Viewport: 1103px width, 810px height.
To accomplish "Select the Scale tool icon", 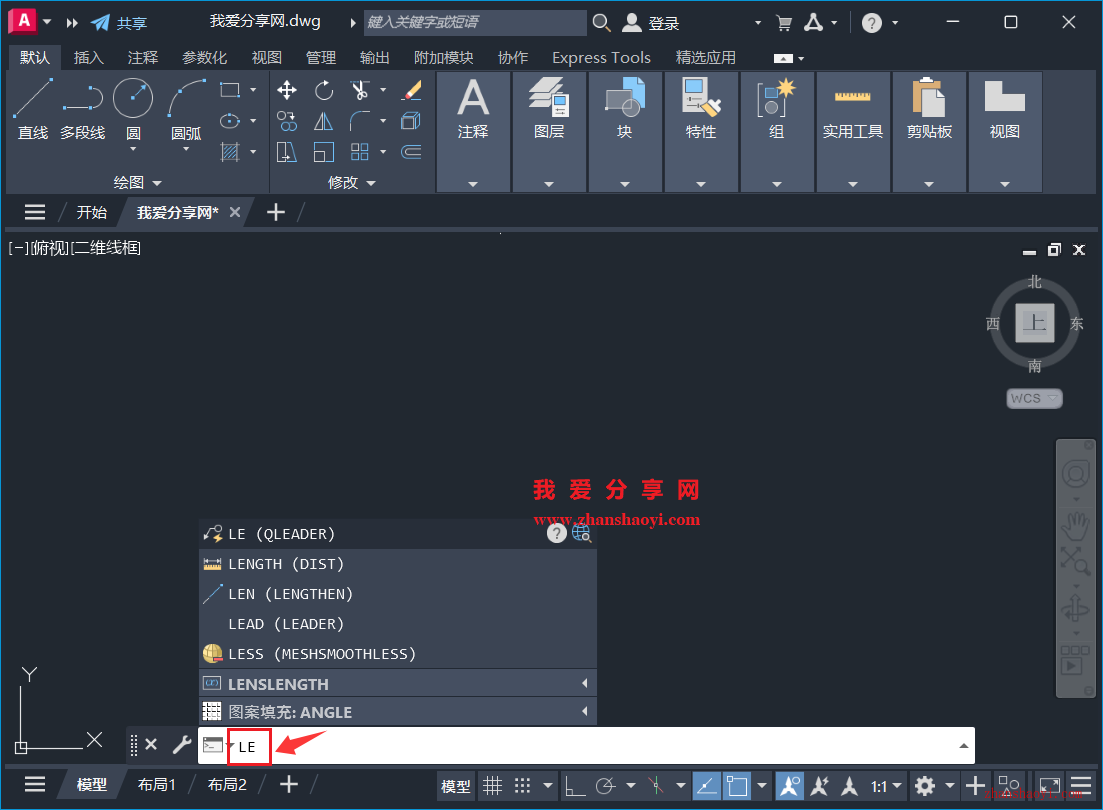I will [324, 151].
